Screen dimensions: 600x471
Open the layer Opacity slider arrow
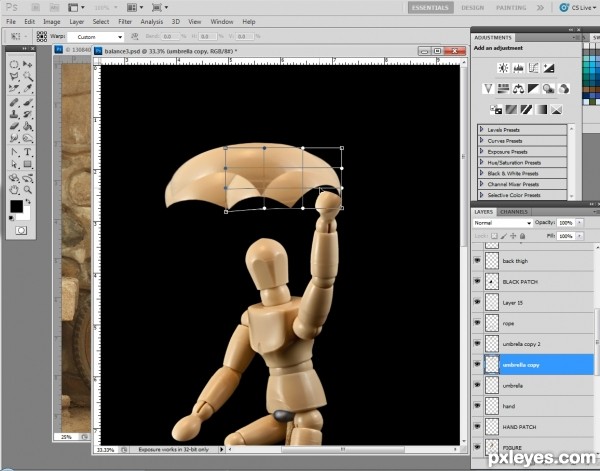point(579,223)
